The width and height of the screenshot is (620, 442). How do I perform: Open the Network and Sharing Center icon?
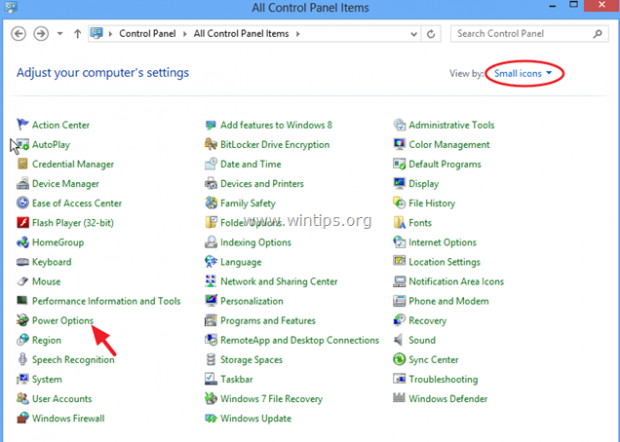[x=211, y=282]
